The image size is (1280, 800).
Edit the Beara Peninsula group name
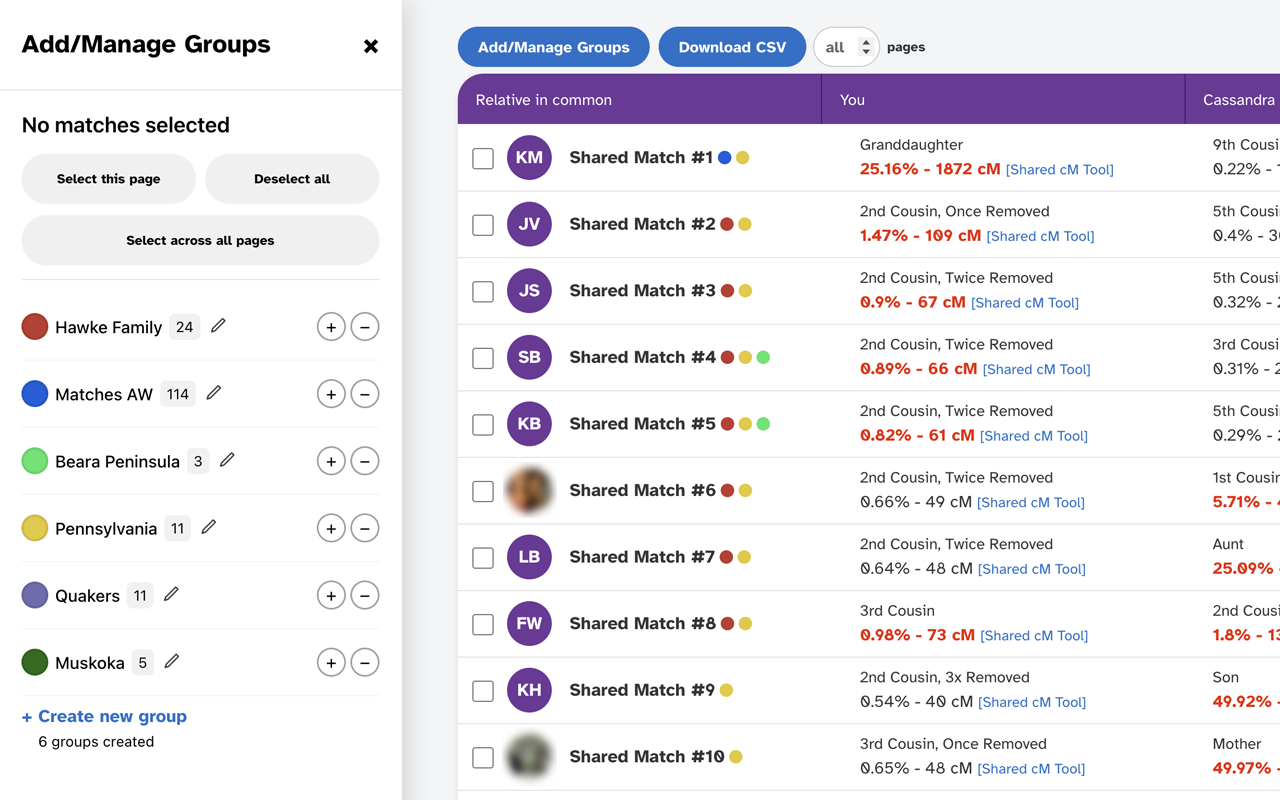(227, 459)
